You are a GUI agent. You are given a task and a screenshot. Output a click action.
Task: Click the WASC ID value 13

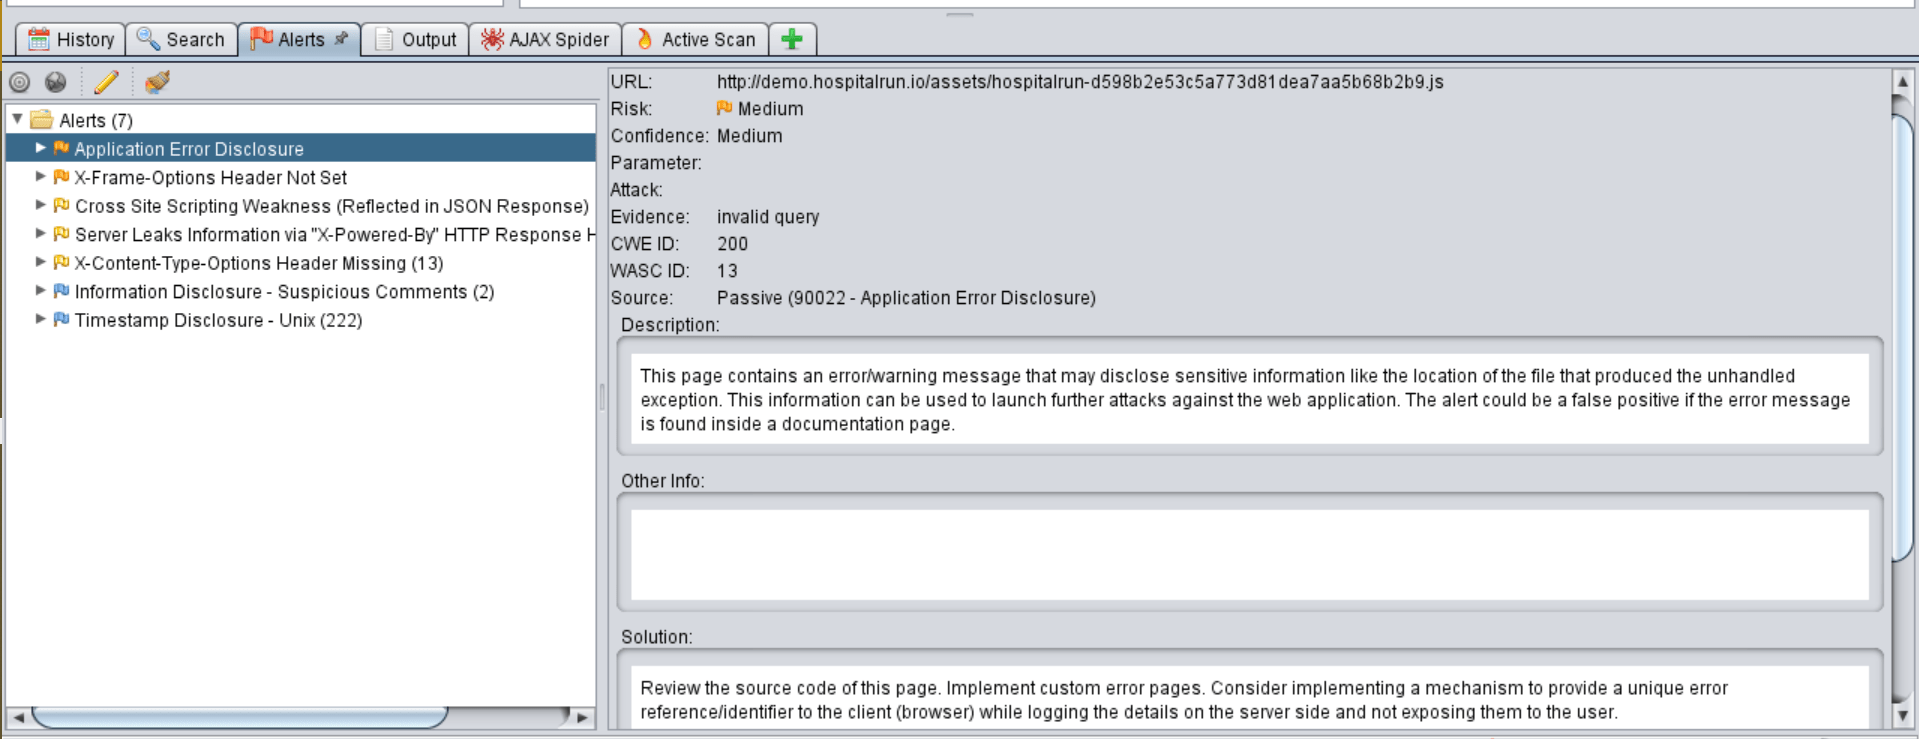click(x=727, y=271)
